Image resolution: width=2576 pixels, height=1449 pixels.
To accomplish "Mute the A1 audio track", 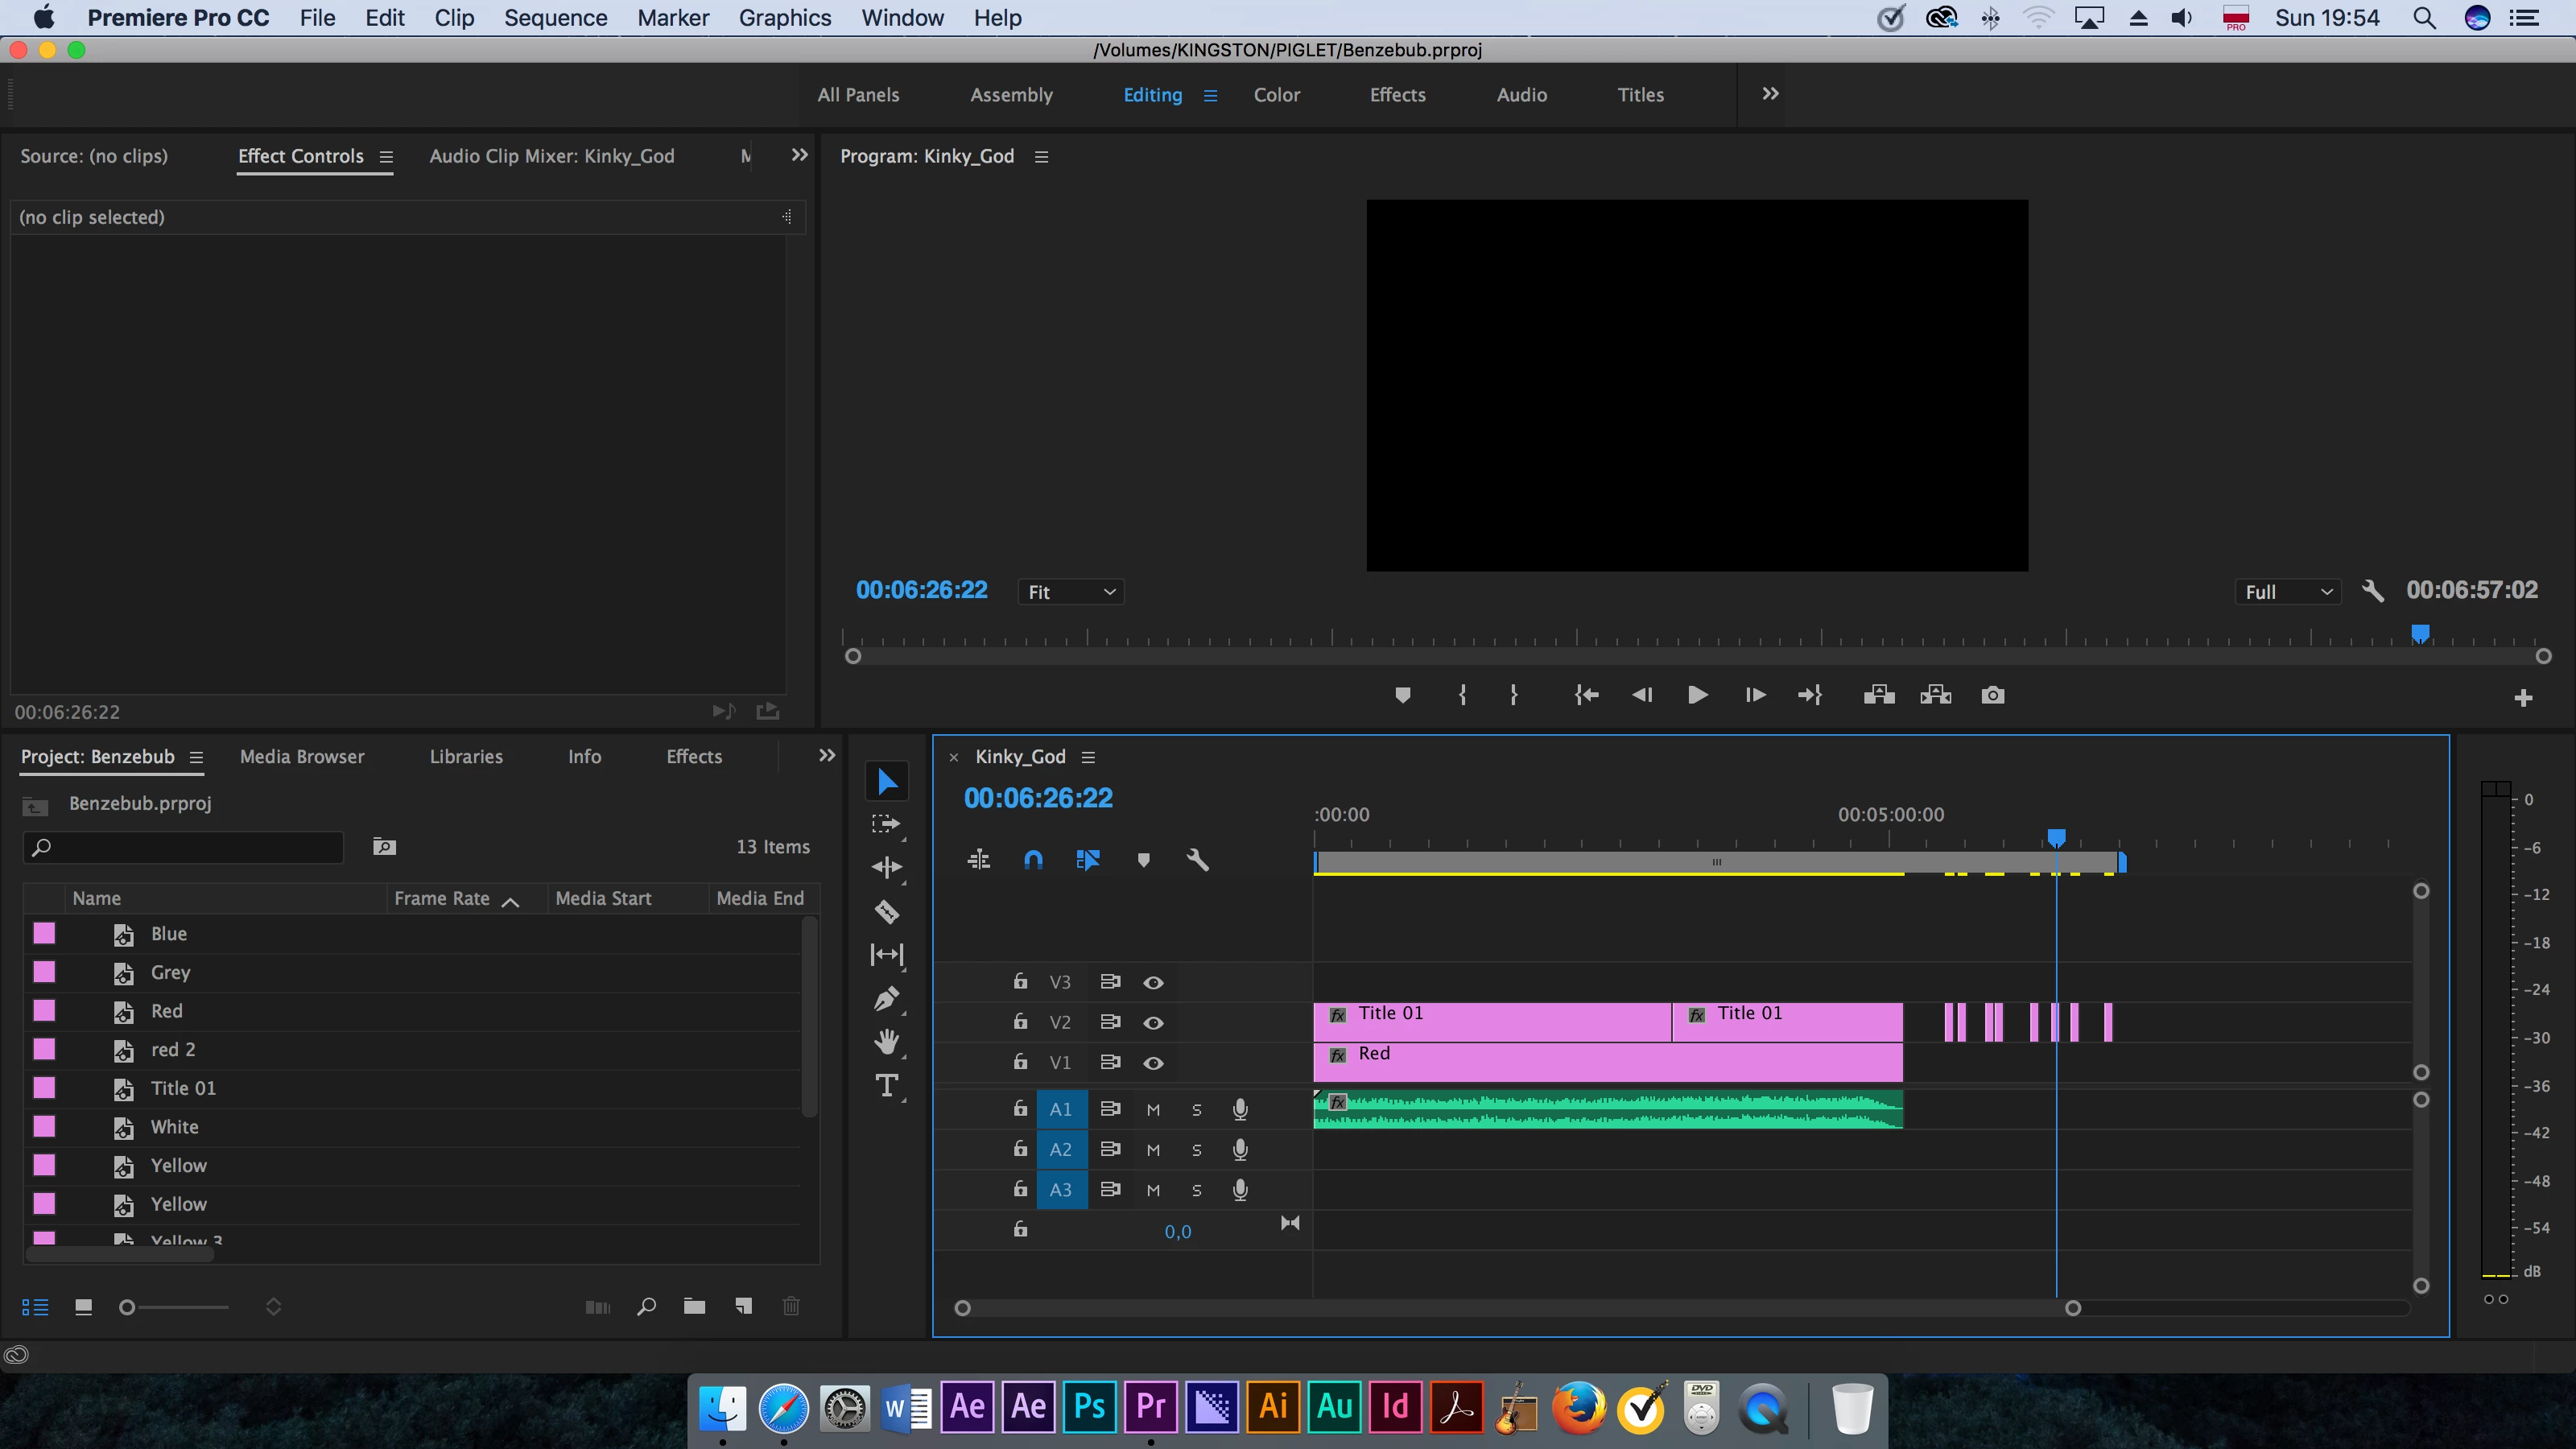I will (1153, 1109).
